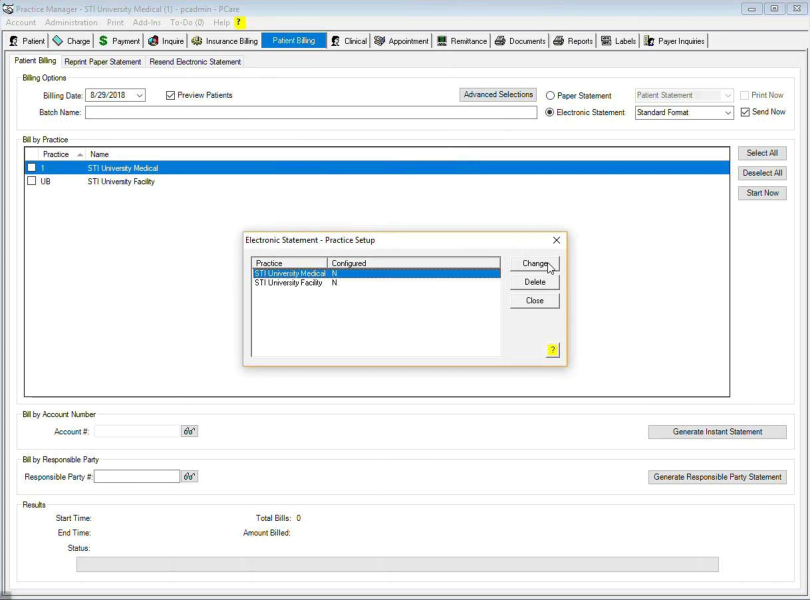810x600 pixels.
Task: Open the Administration menu
Action: point(71,22)
